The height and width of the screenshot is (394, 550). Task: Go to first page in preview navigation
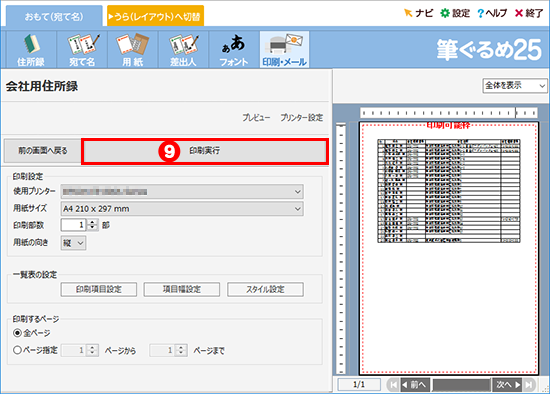tap(393, 385)
